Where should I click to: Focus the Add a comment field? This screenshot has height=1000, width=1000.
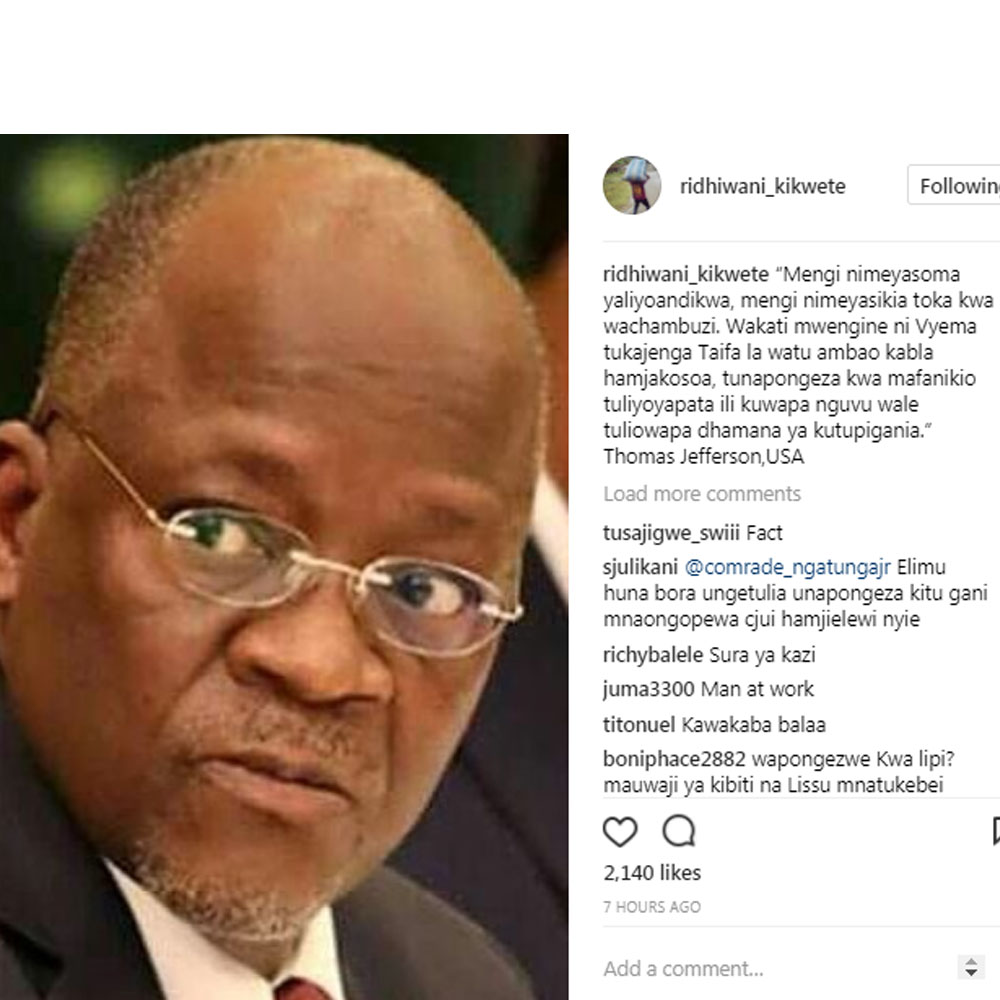coord(778,968)
